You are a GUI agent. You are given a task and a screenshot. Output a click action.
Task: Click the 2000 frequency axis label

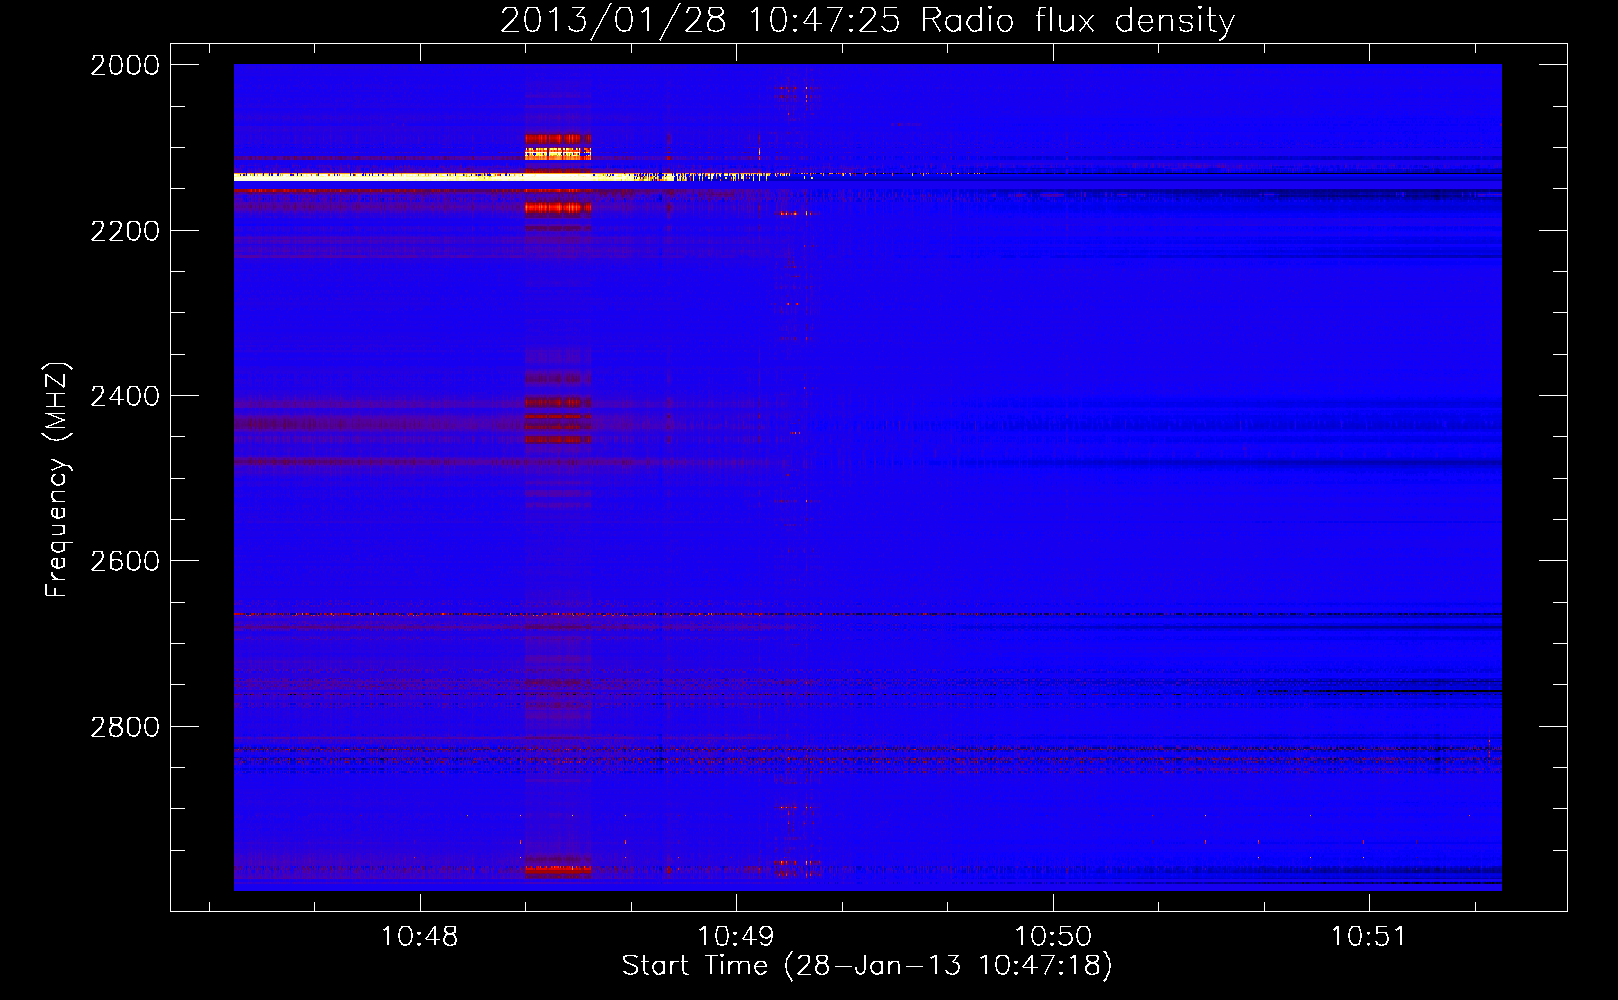point(125,65)
